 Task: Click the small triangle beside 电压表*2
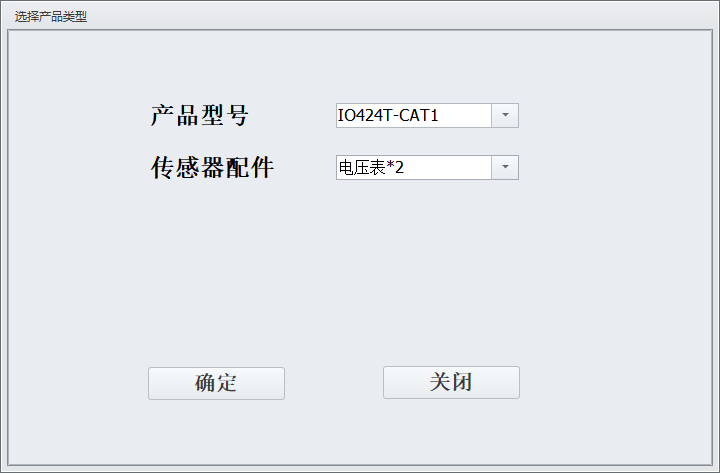pos(505,167)
